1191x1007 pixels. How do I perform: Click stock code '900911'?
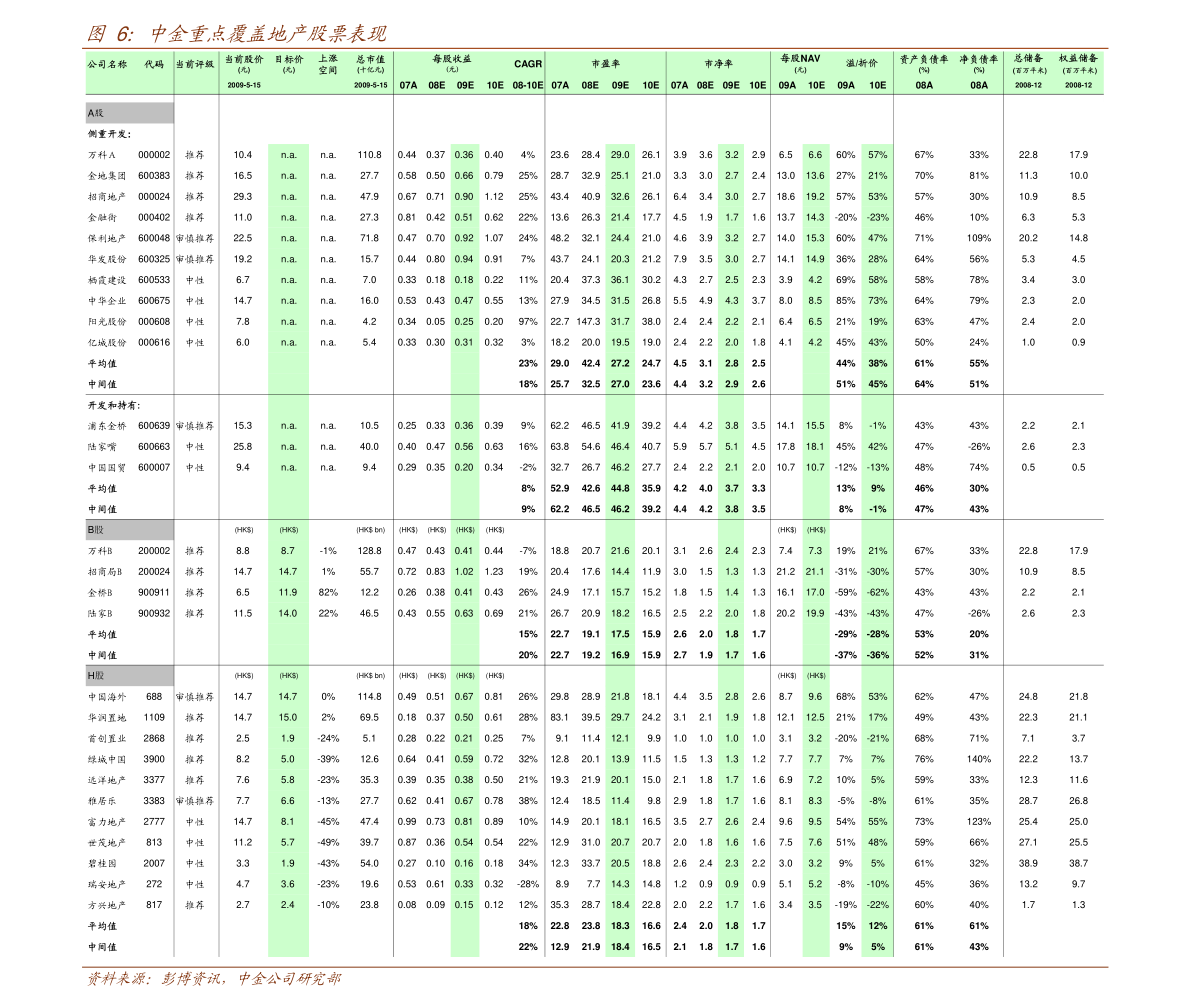pyautogui.click(x=154, y=592)
